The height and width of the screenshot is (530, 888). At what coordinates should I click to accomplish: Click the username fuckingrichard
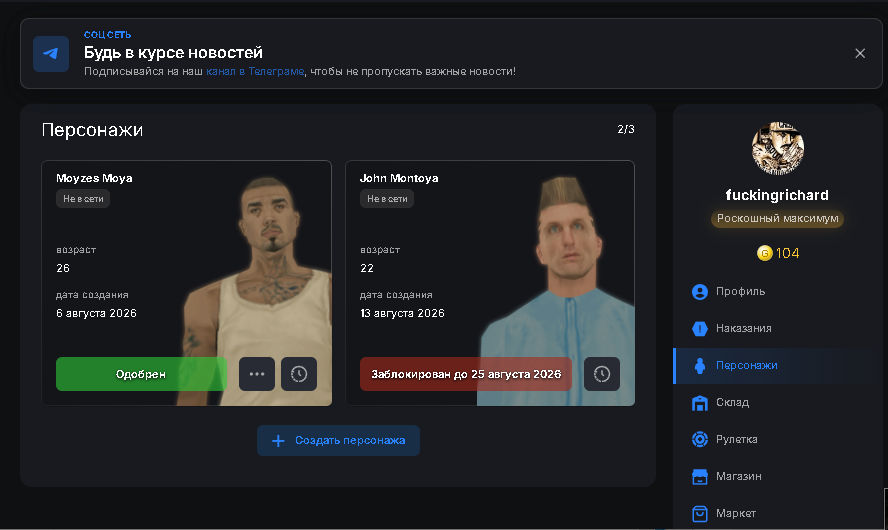pos(777,195)
